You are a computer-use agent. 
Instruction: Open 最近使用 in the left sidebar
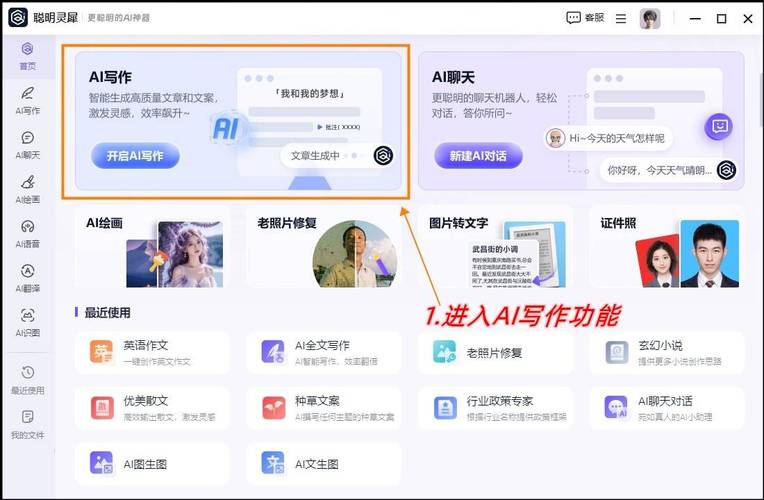click(27, 380)
